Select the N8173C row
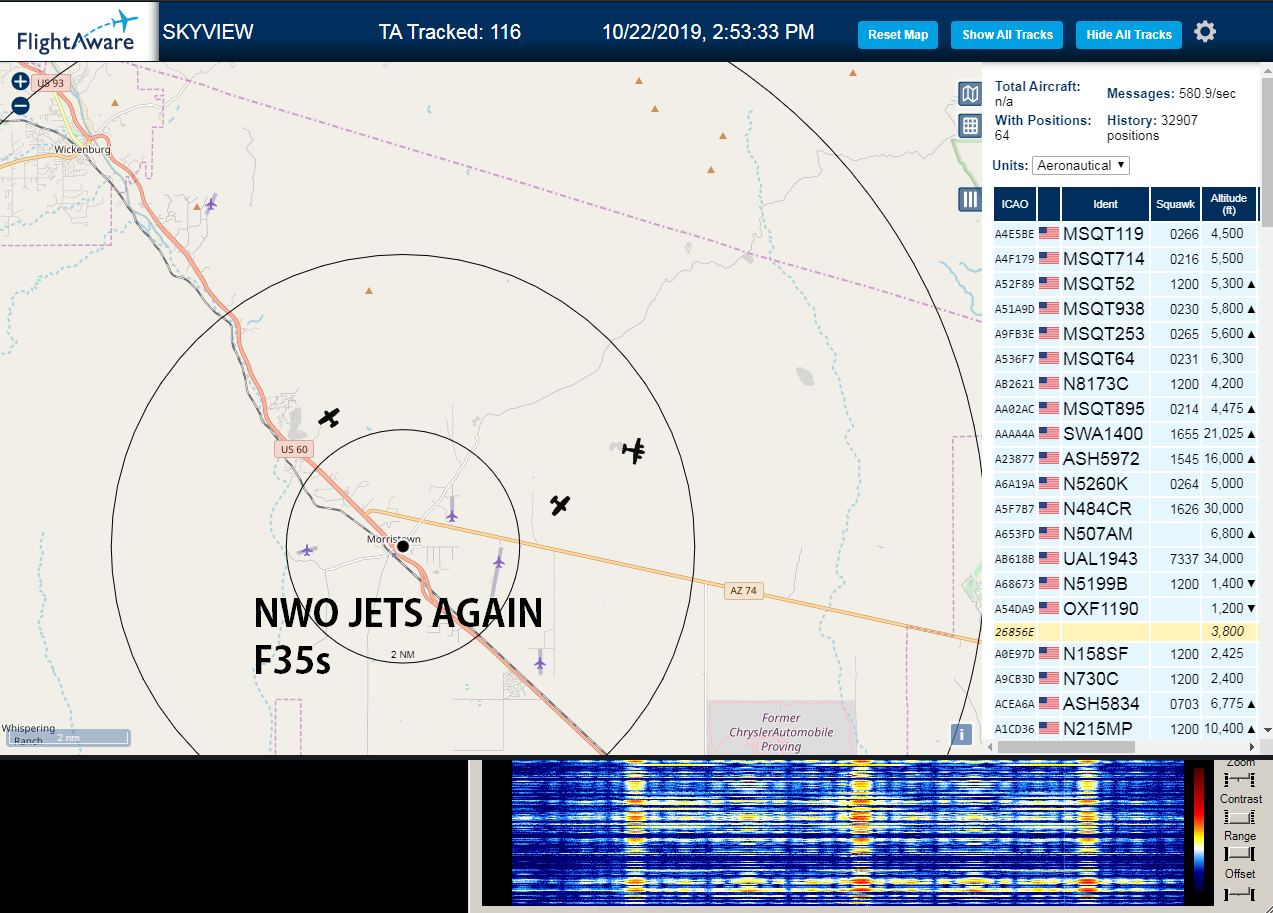 [x=1125, y=384]
